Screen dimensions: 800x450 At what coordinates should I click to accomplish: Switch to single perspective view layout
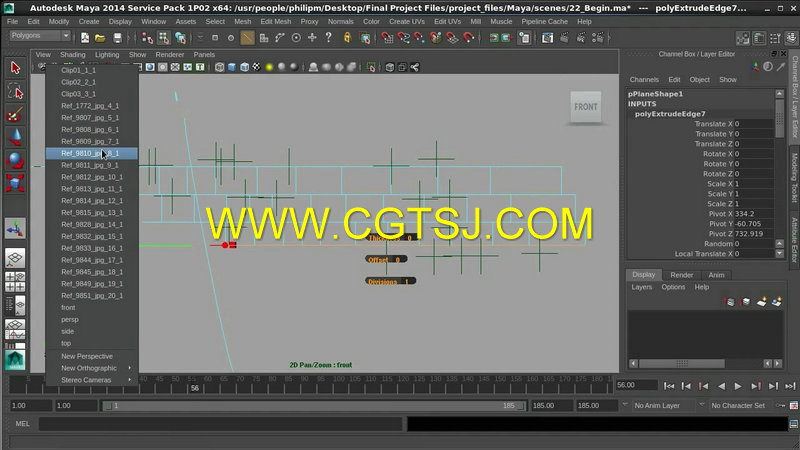15,258
